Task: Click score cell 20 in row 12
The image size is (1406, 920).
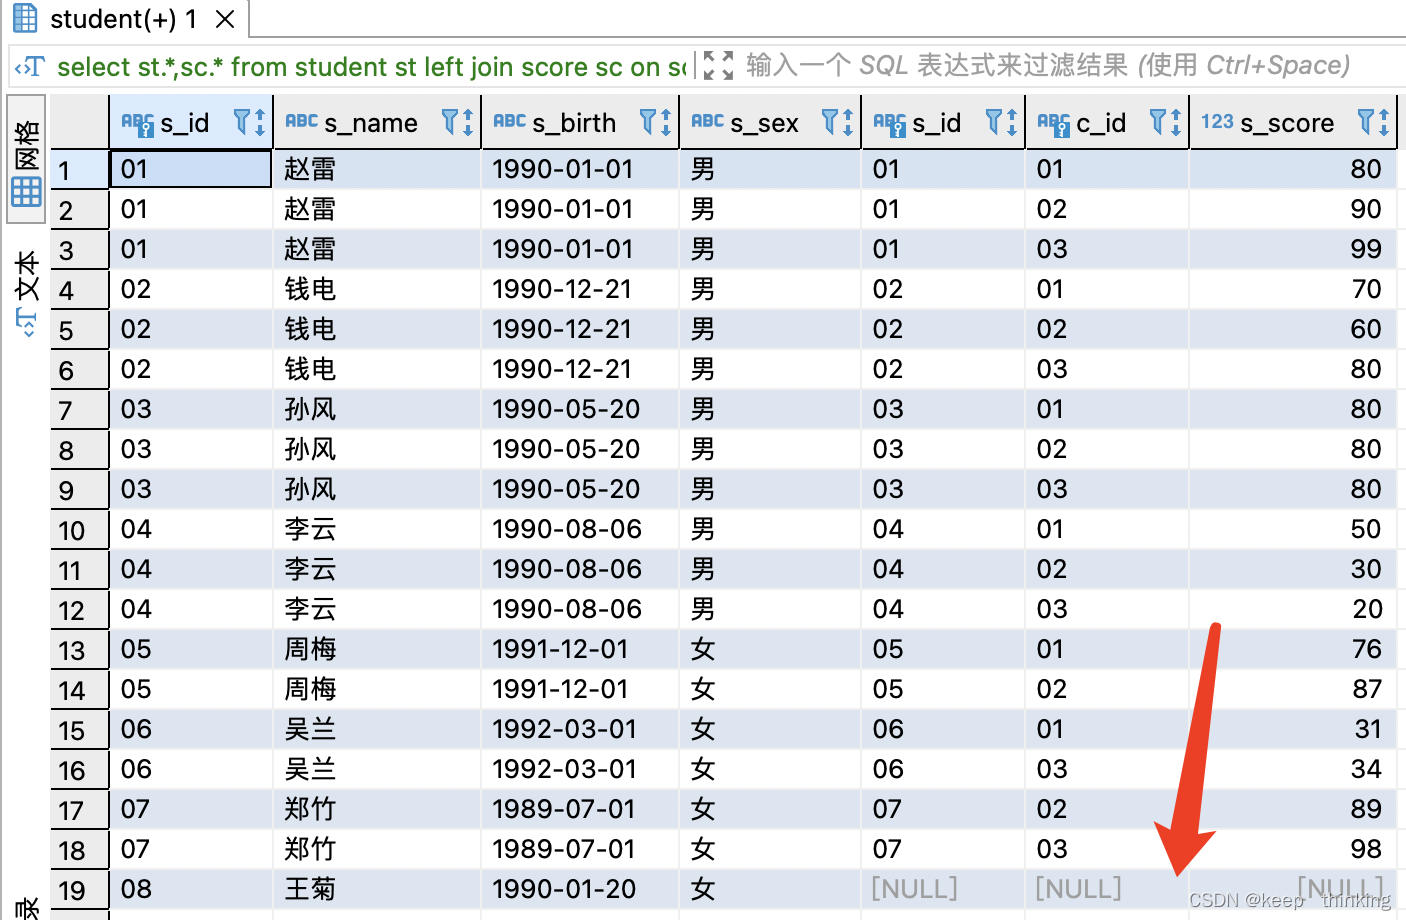Action: click(x=1294, y=609)
